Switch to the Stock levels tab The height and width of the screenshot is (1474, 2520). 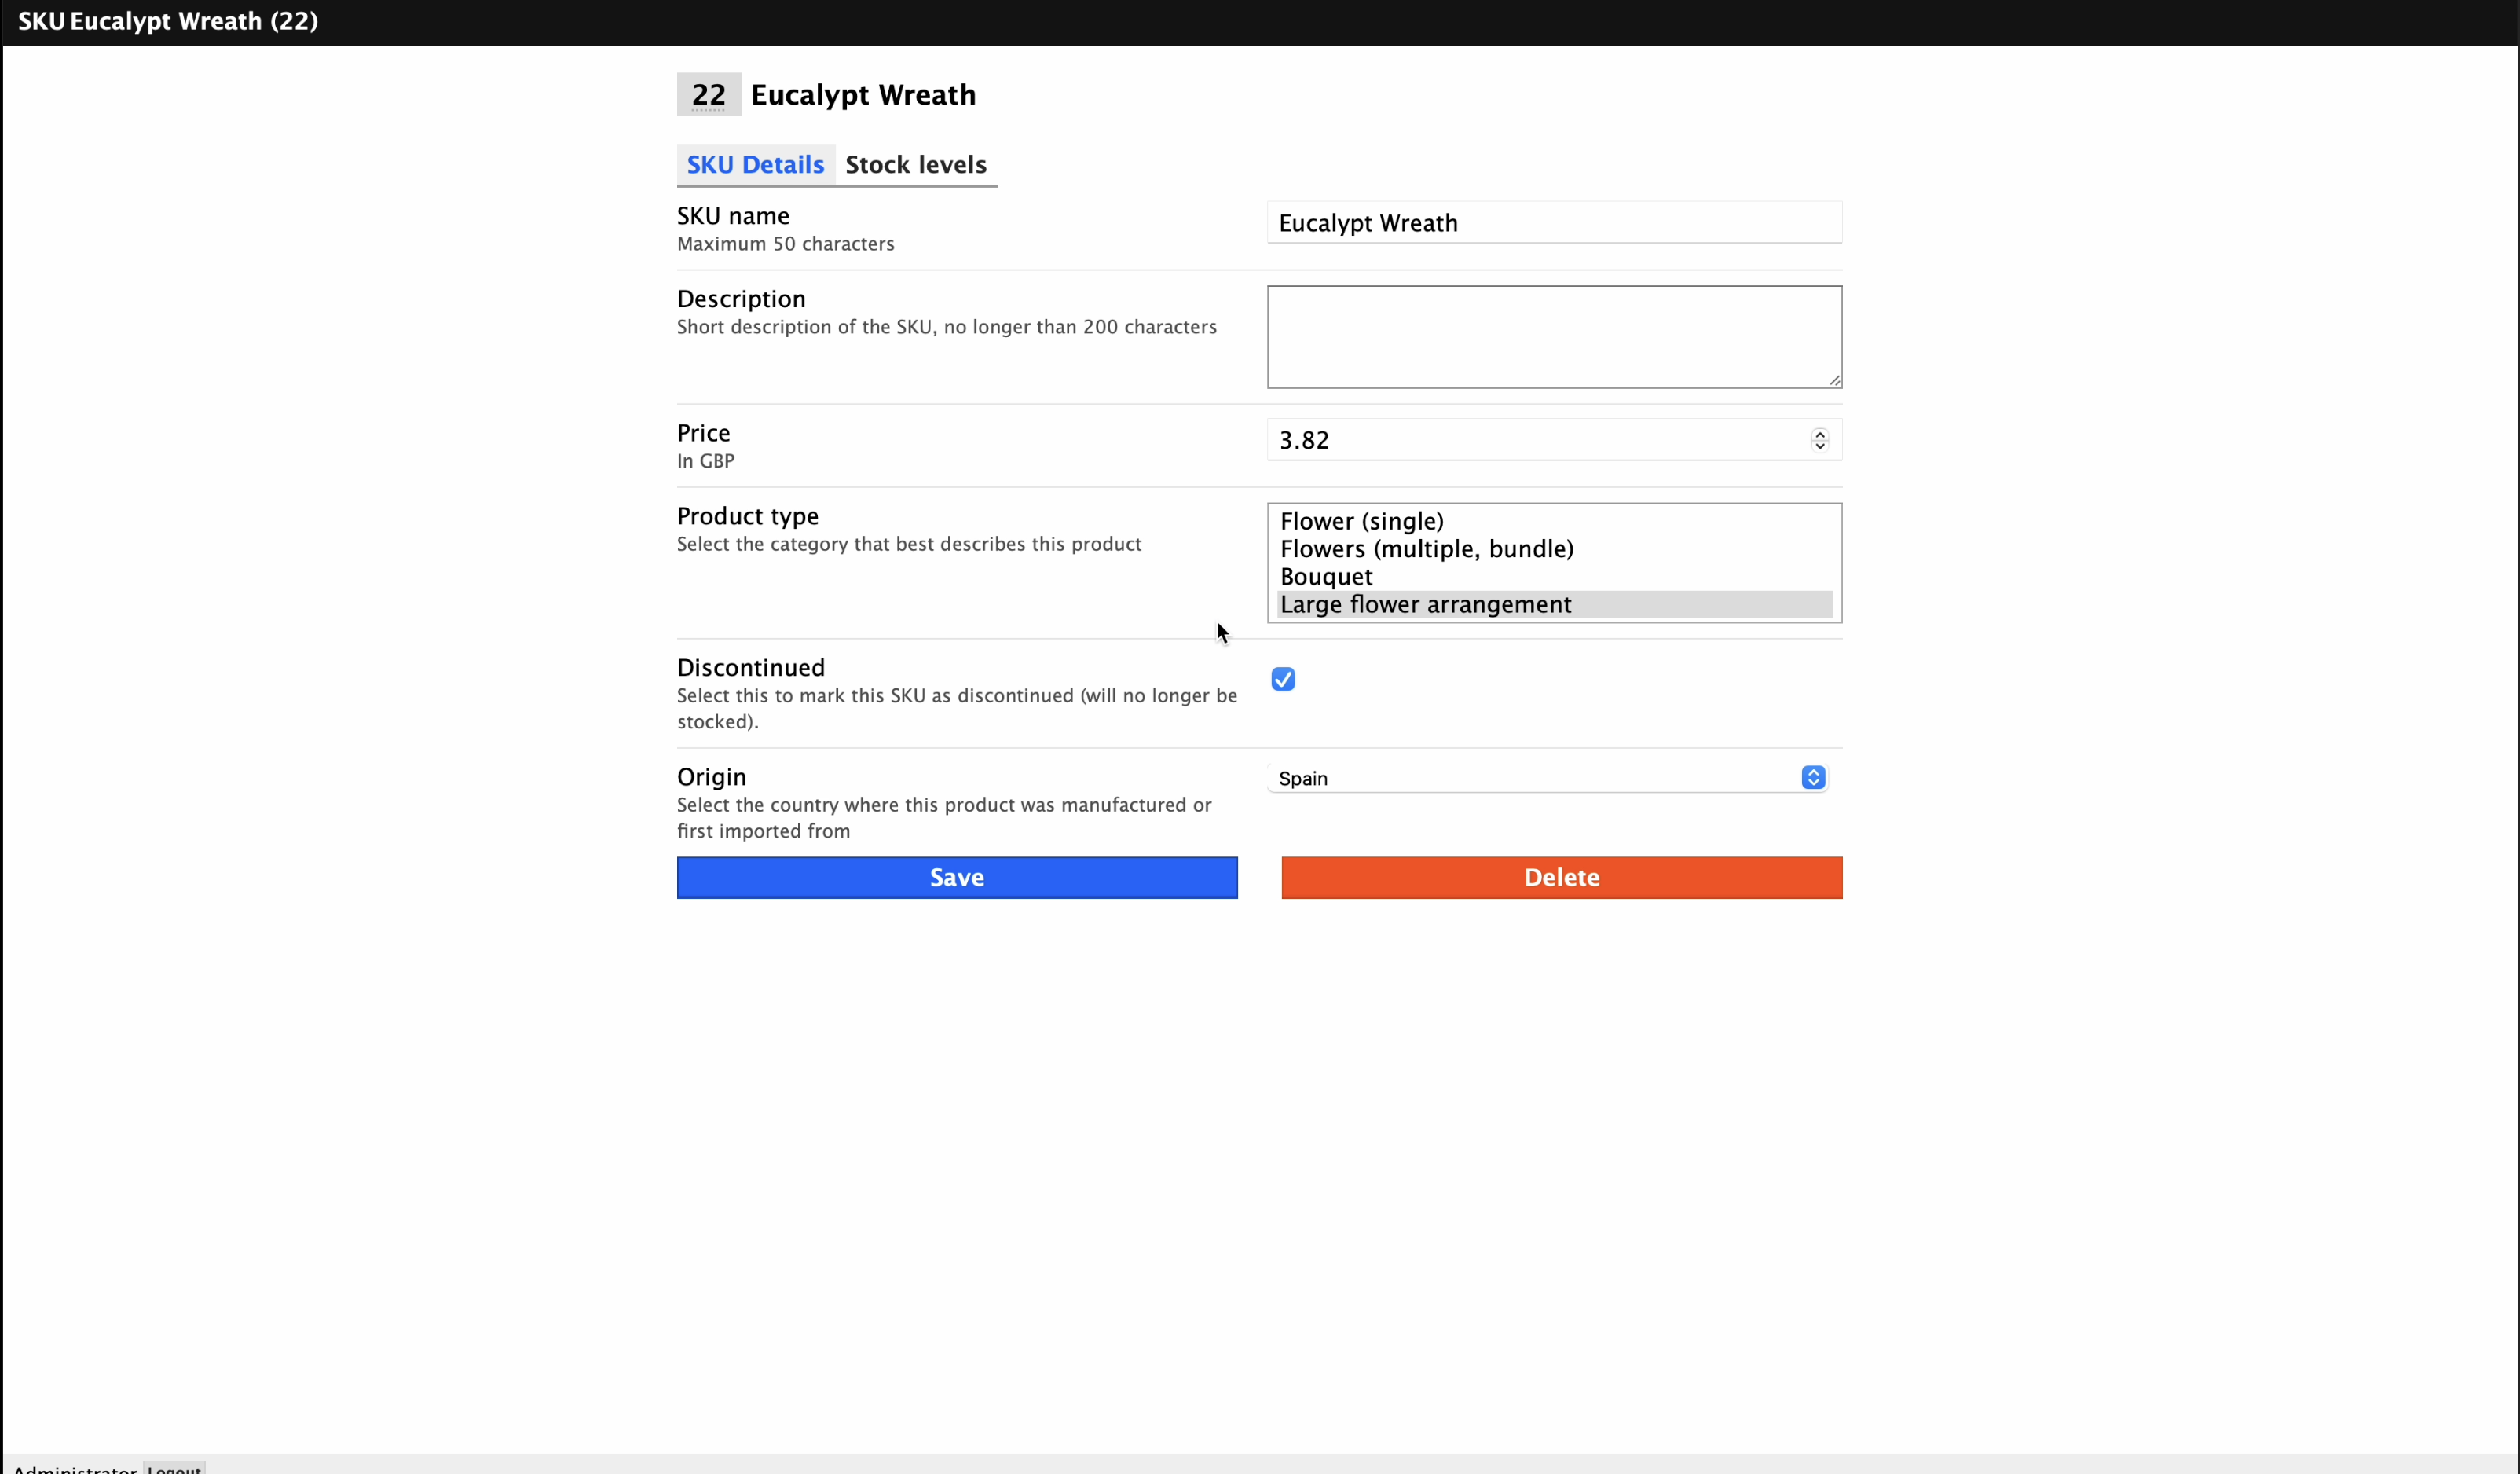(x=915, y=164)
